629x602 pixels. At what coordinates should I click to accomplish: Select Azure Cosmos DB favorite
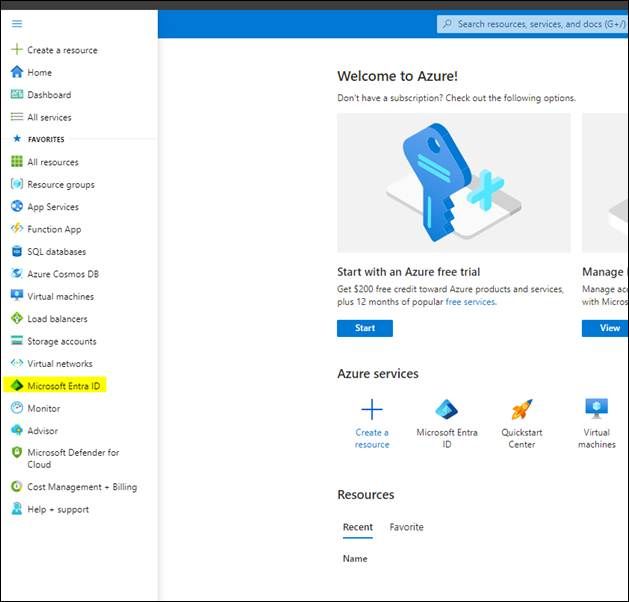click(x=62, y=274)
